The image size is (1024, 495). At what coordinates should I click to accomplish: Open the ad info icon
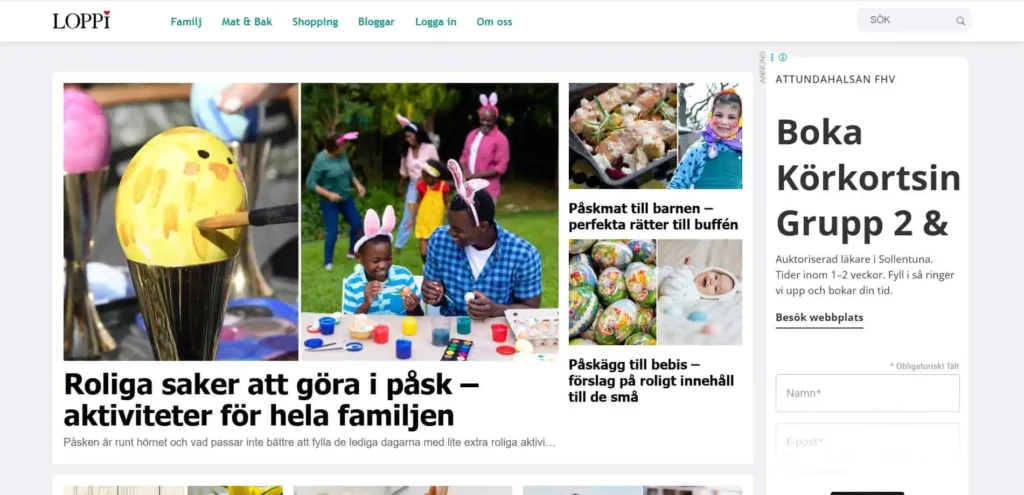coord(782,57)
